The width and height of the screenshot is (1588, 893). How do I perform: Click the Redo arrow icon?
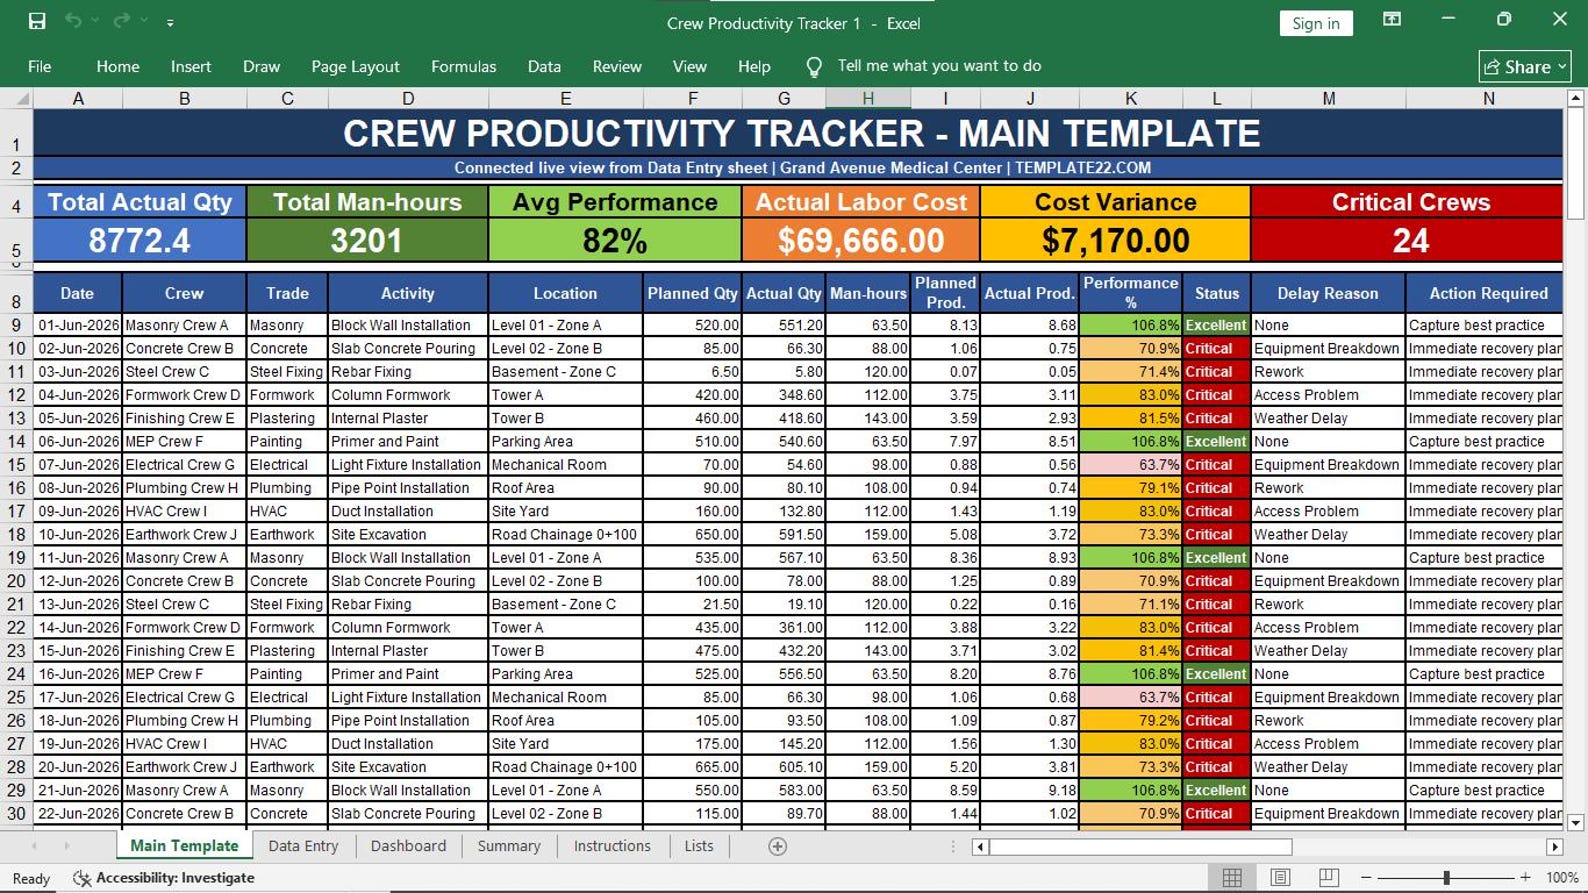121,21
